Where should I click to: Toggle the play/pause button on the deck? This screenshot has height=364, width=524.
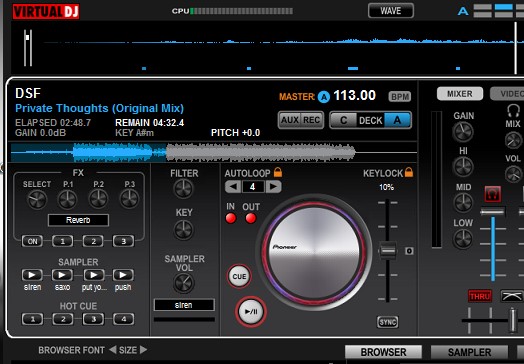pos(251,312)
